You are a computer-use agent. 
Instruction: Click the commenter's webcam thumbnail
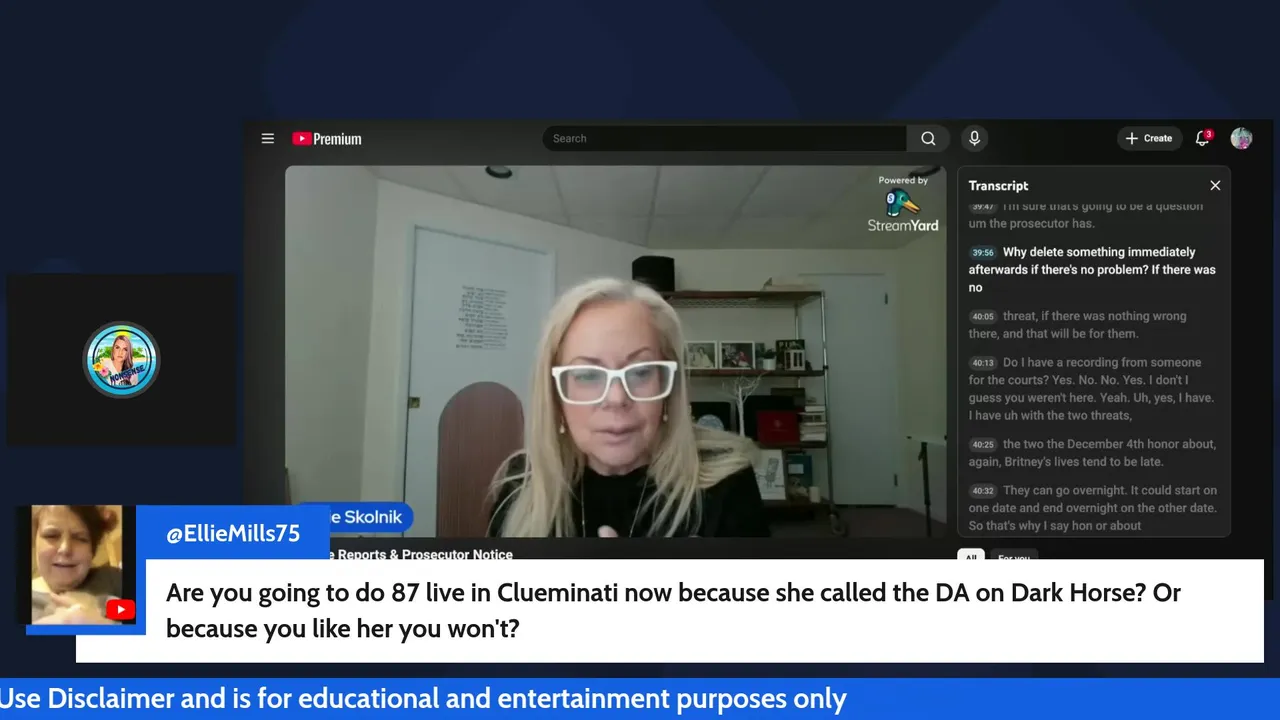click(x=77, y=565)
